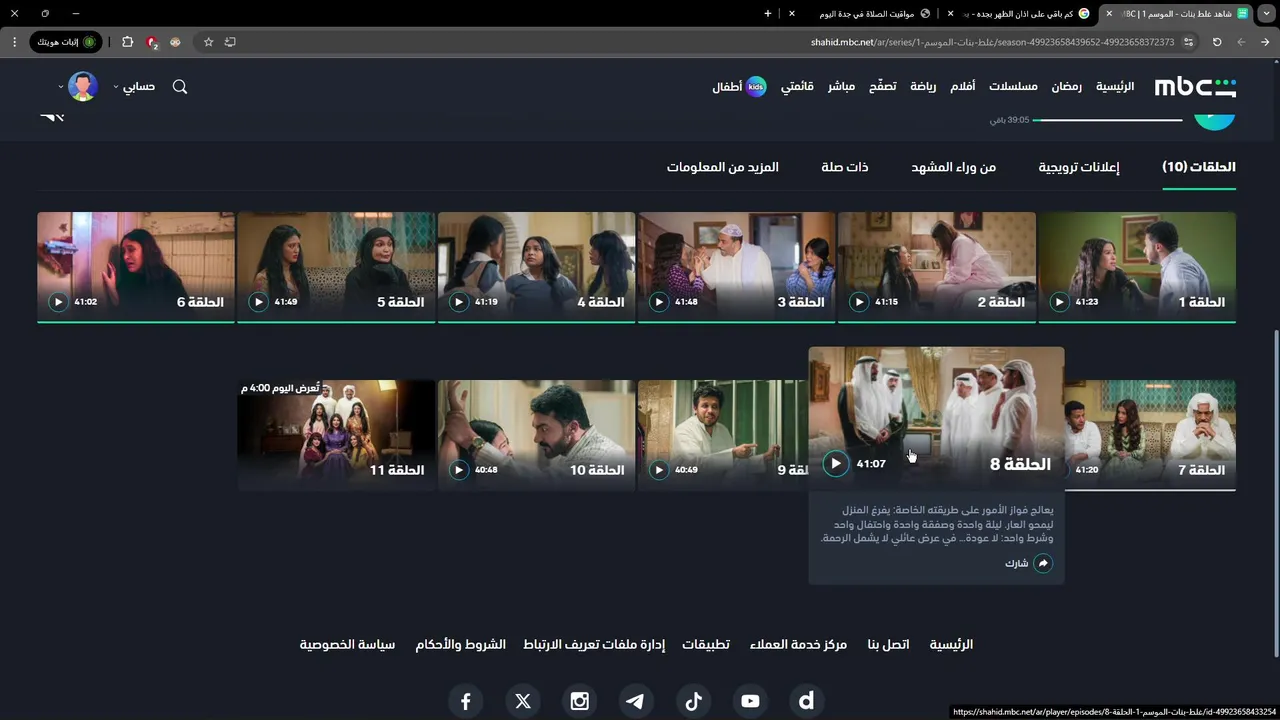Open the Instagram footer icon
1280x720 pixels.
(x=580, y=701)
